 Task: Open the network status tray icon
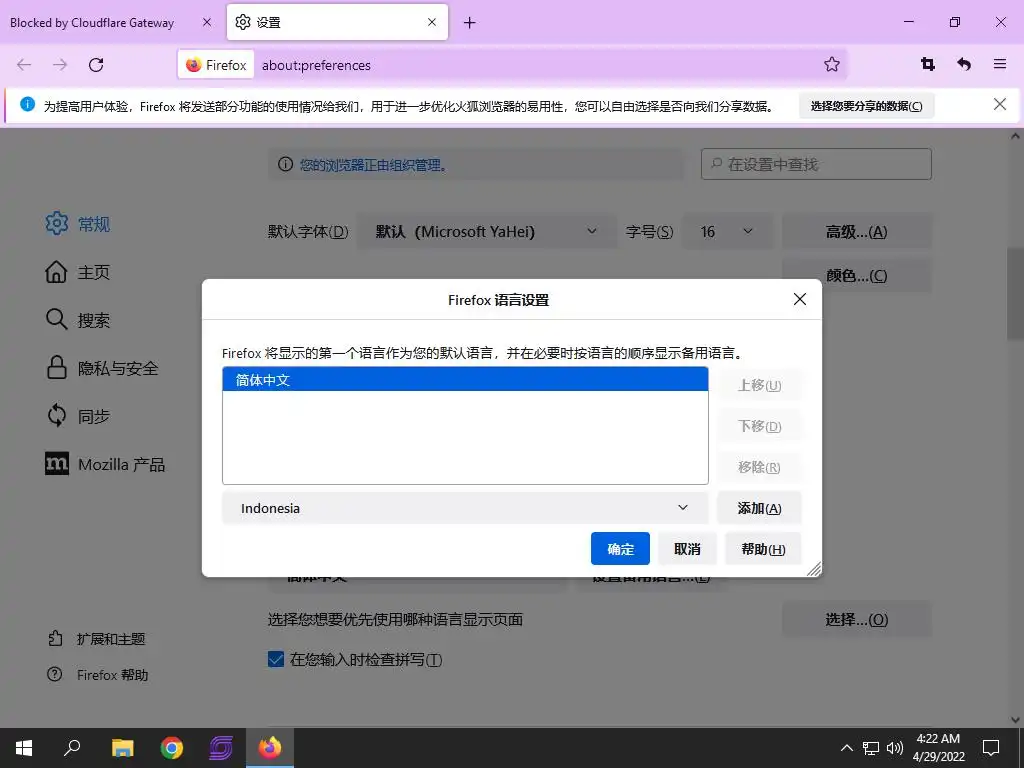(871, 748)
